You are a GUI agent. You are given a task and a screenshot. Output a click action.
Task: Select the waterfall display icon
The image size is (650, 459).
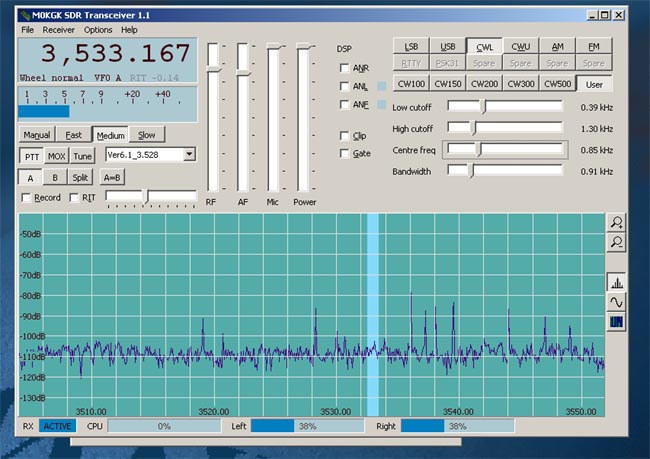tap(617, 321)
